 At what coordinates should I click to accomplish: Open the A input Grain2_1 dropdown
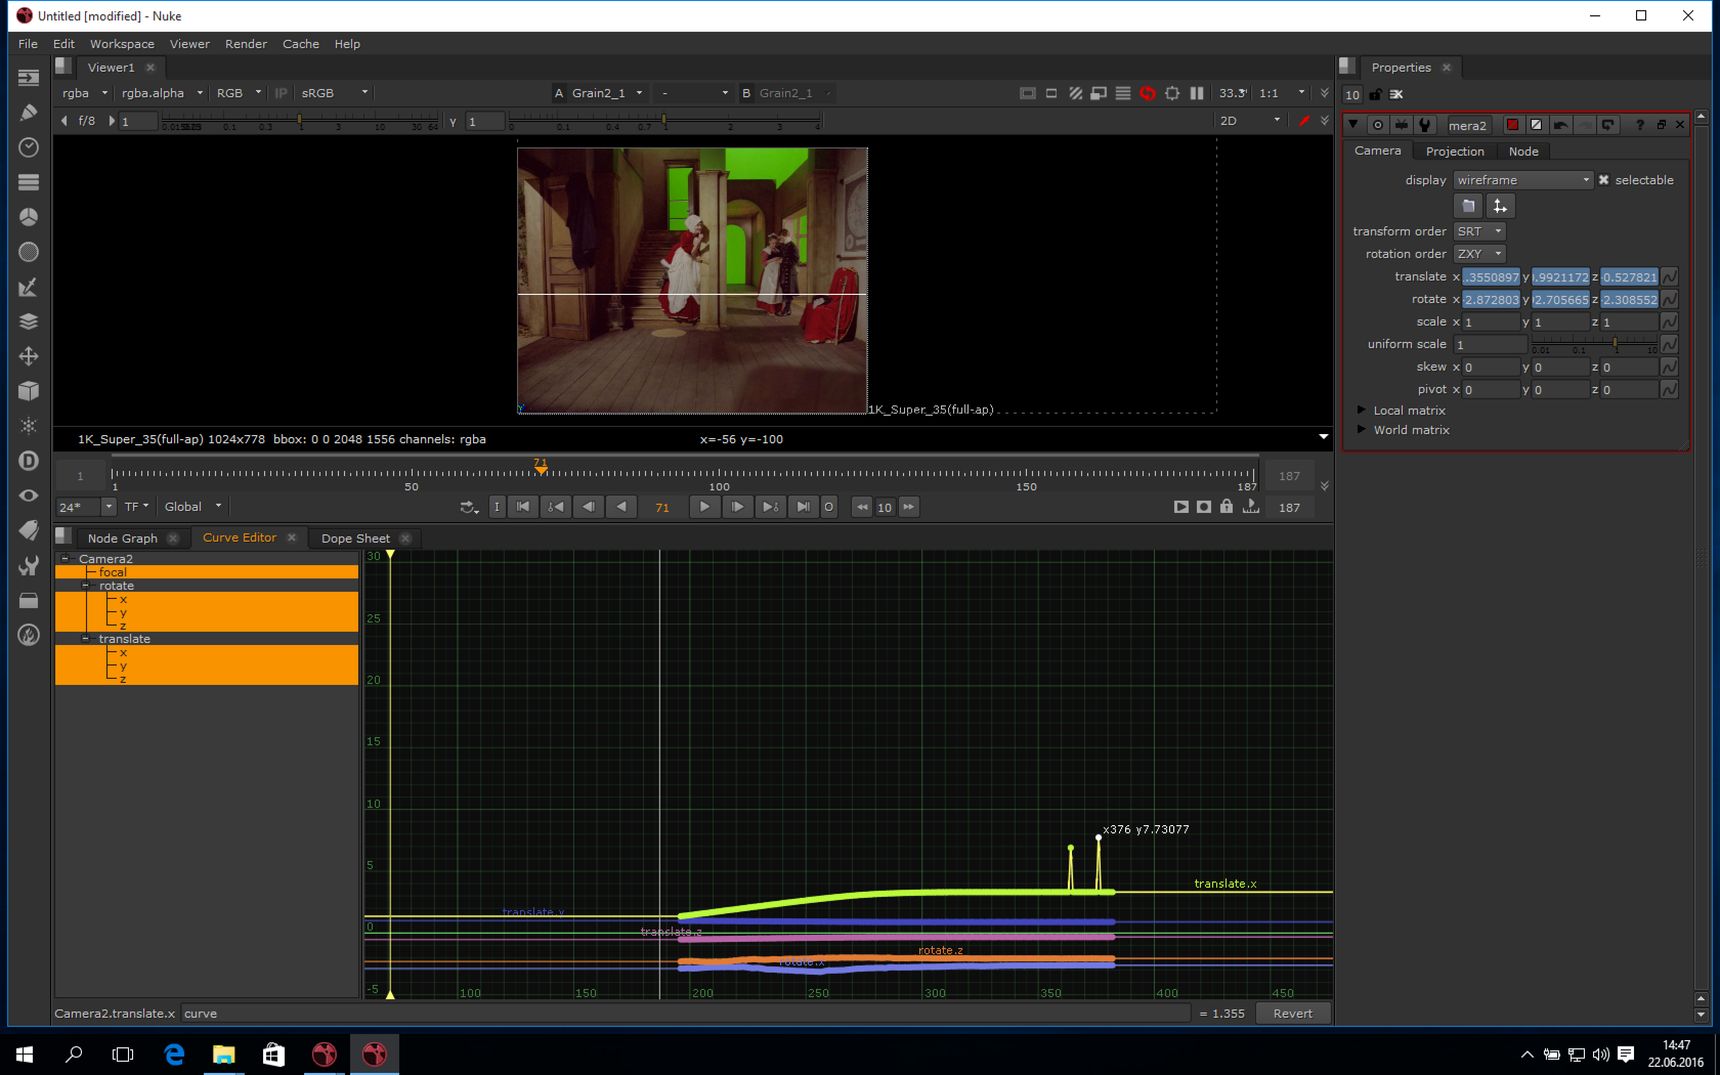pos(606,93)
